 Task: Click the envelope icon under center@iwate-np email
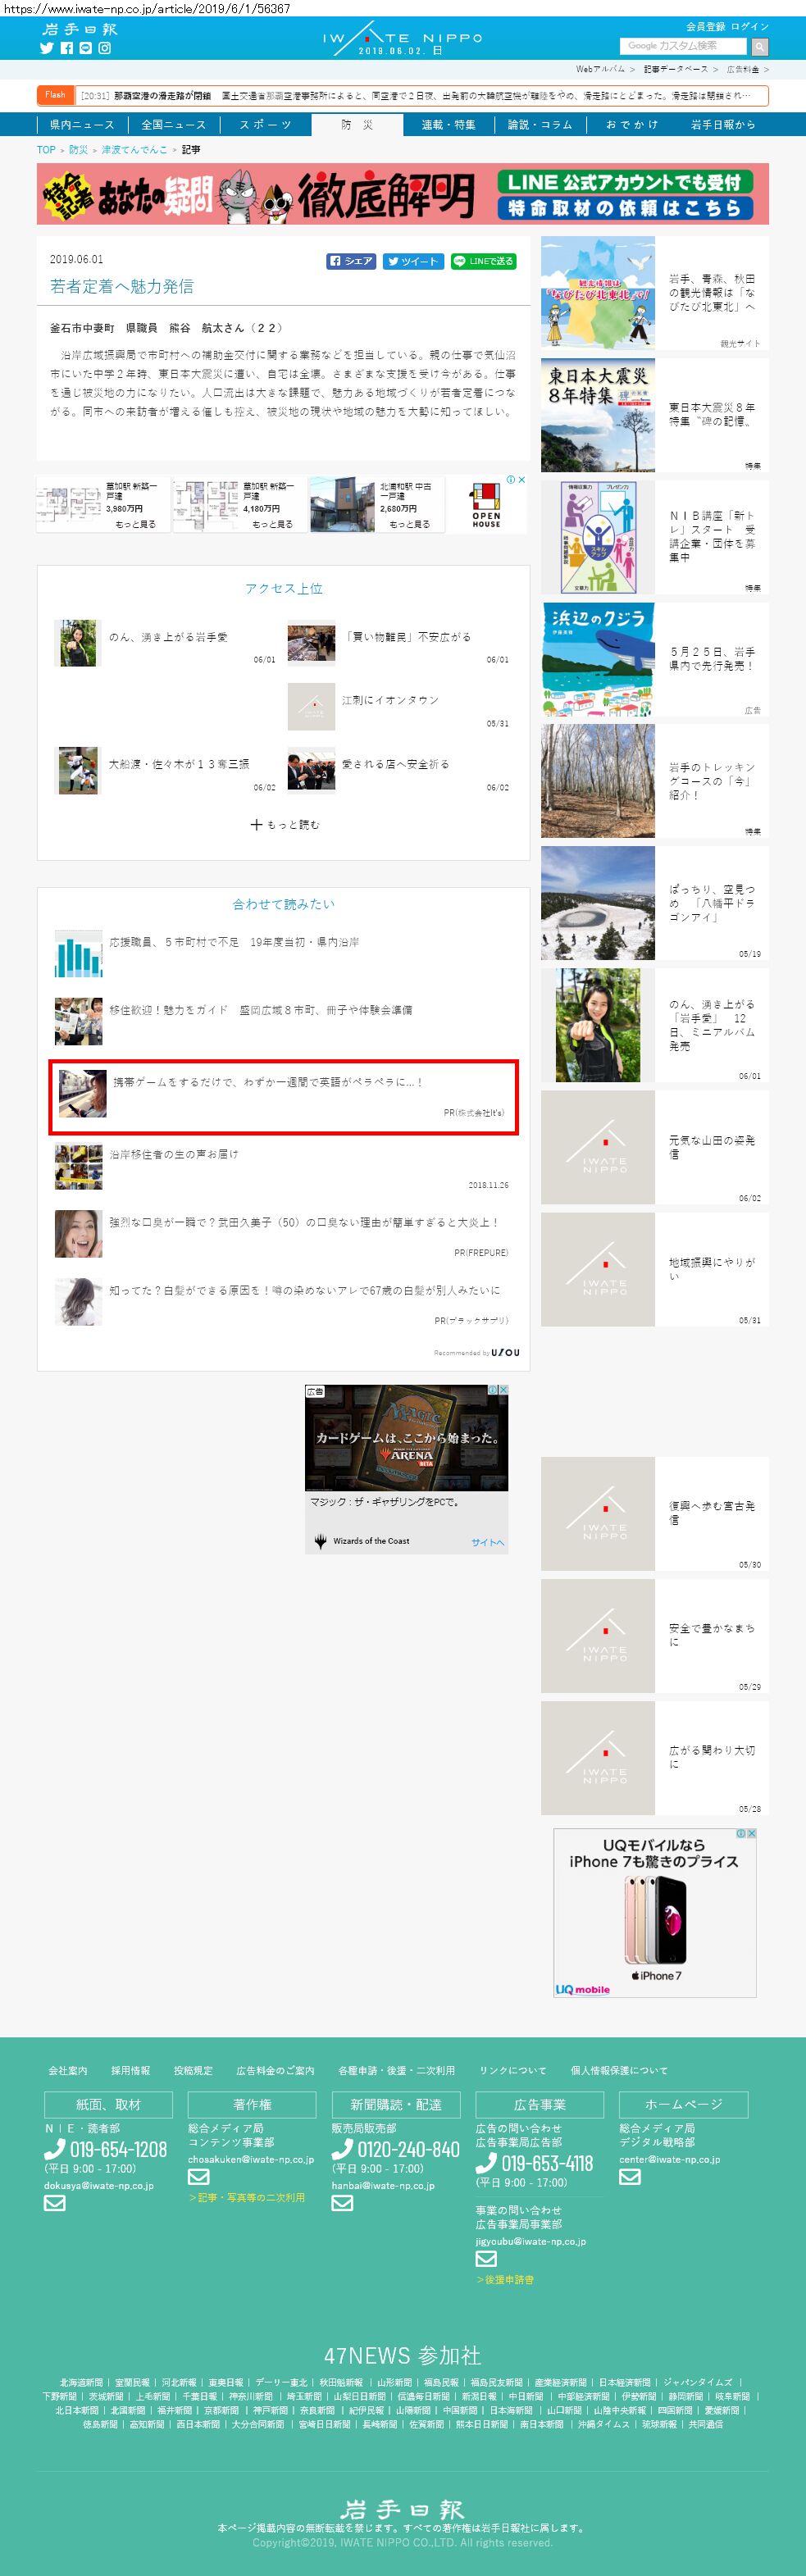click(x=630, y=2176)
